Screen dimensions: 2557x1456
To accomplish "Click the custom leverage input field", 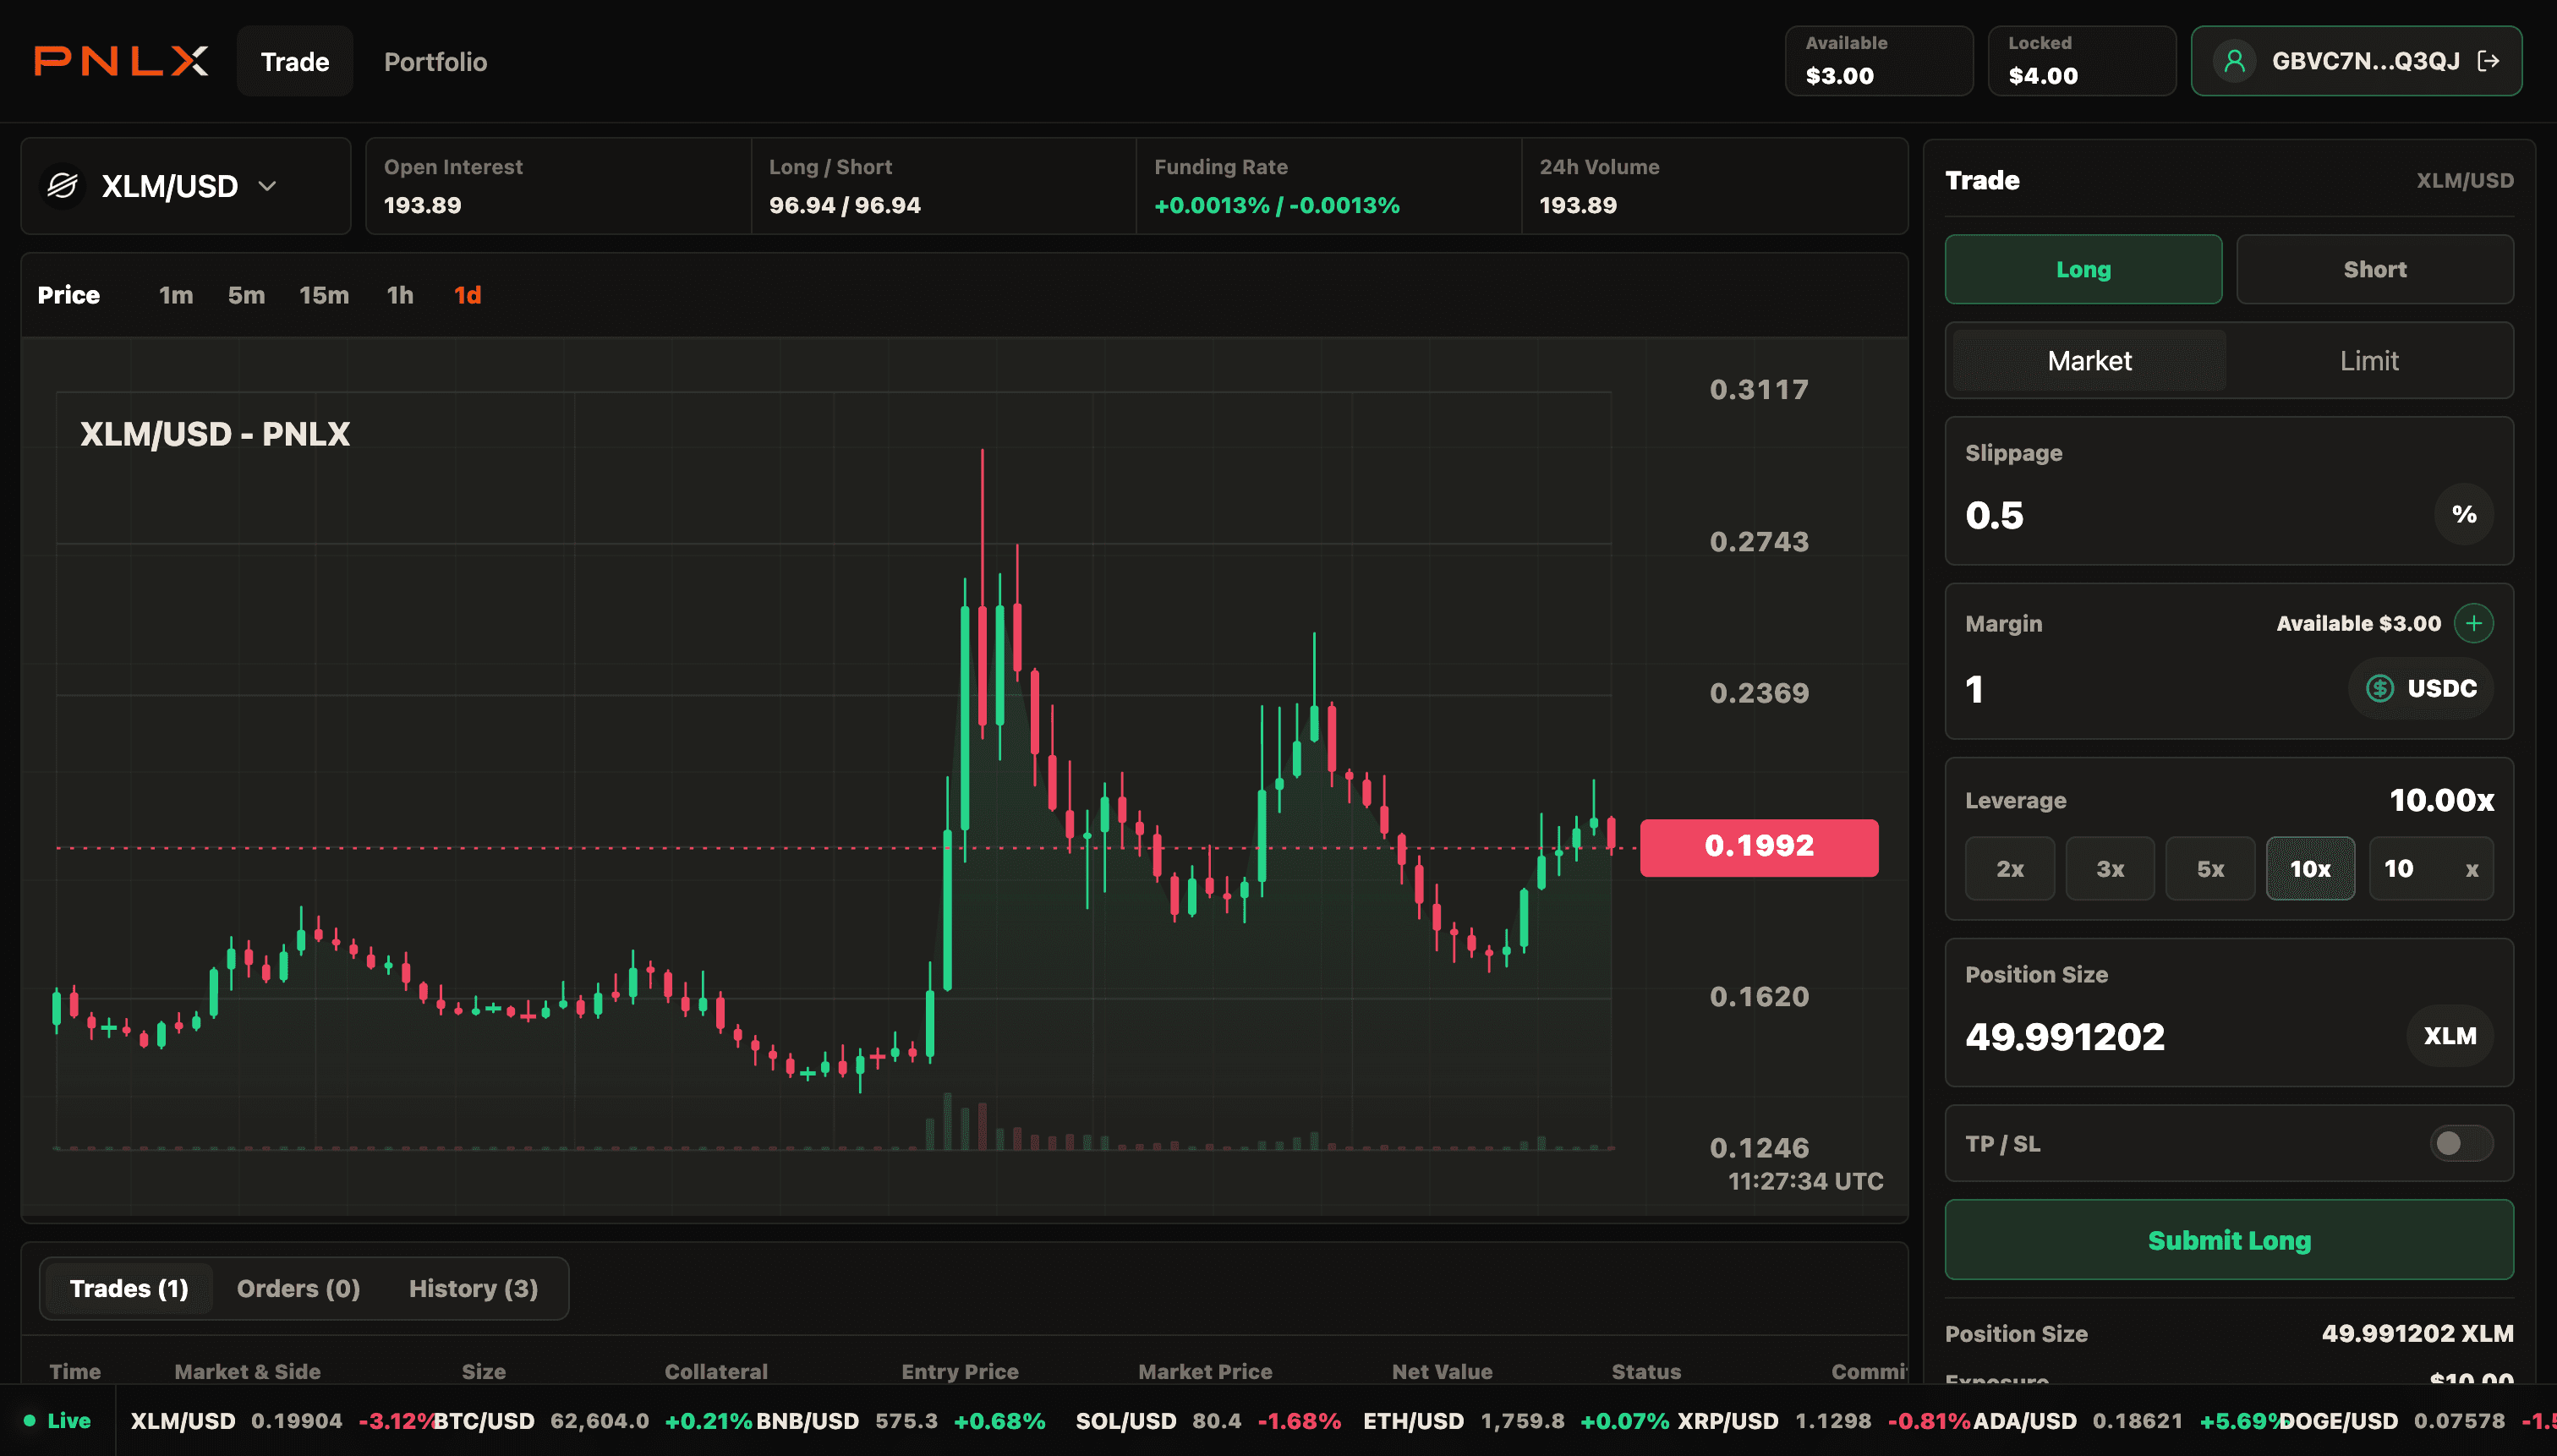I will [2430, 869].
